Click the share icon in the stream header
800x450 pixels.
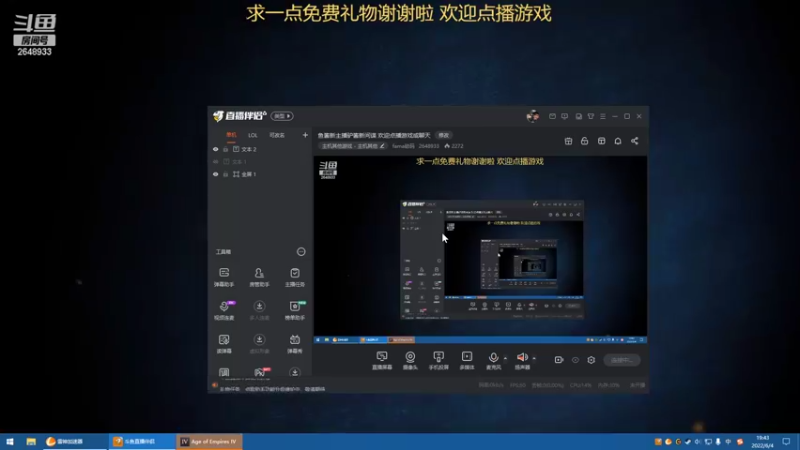pyautogui.click(x=634, y=141)
